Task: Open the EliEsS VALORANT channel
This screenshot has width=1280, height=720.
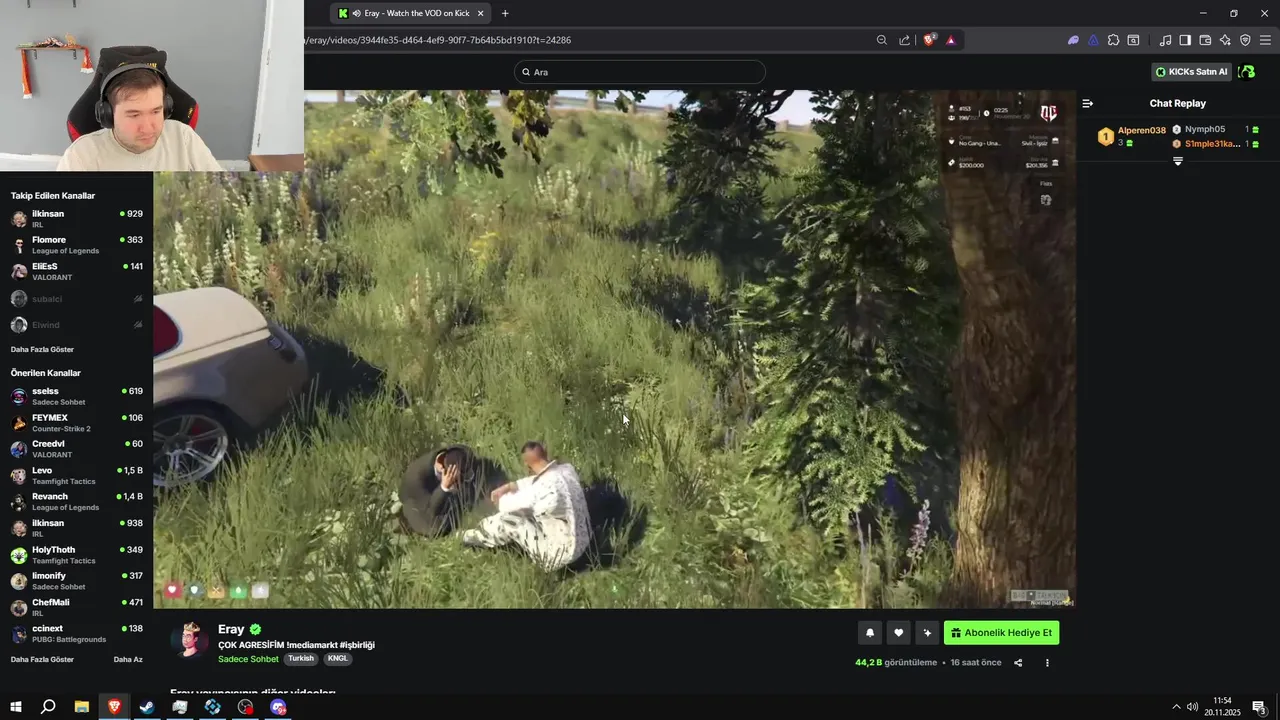Action: pos(77,271)
